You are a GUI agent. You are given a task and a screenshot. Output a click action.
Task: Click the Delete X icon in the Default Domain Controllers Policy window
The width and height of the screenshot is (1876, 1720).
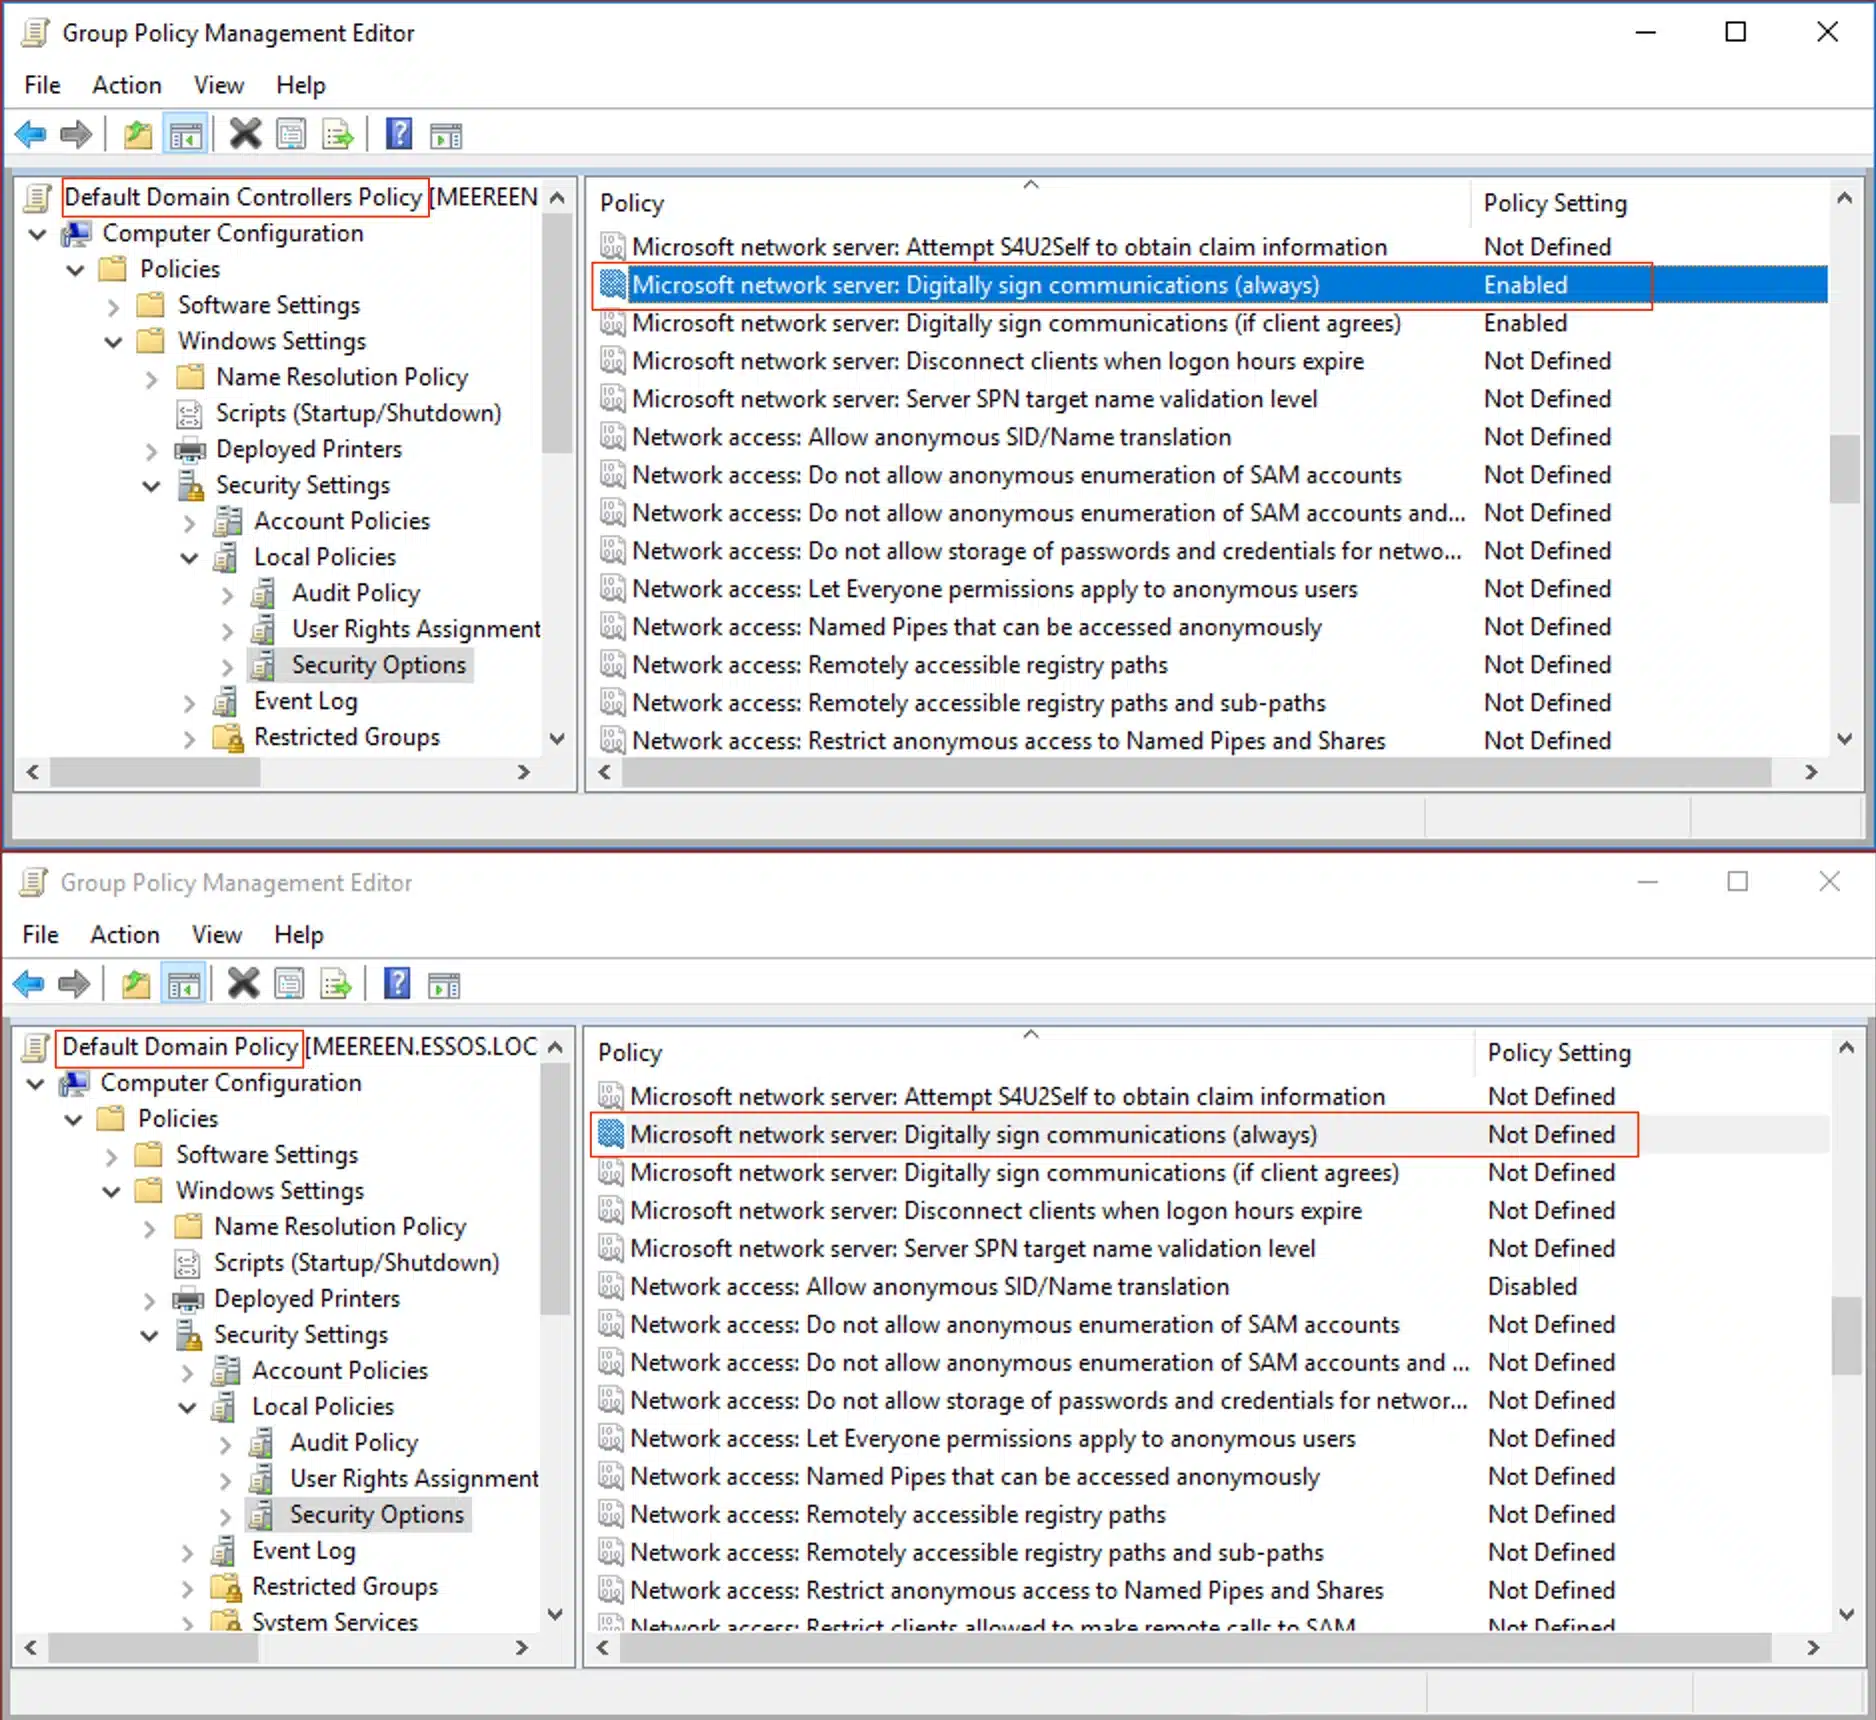(245, 134)
